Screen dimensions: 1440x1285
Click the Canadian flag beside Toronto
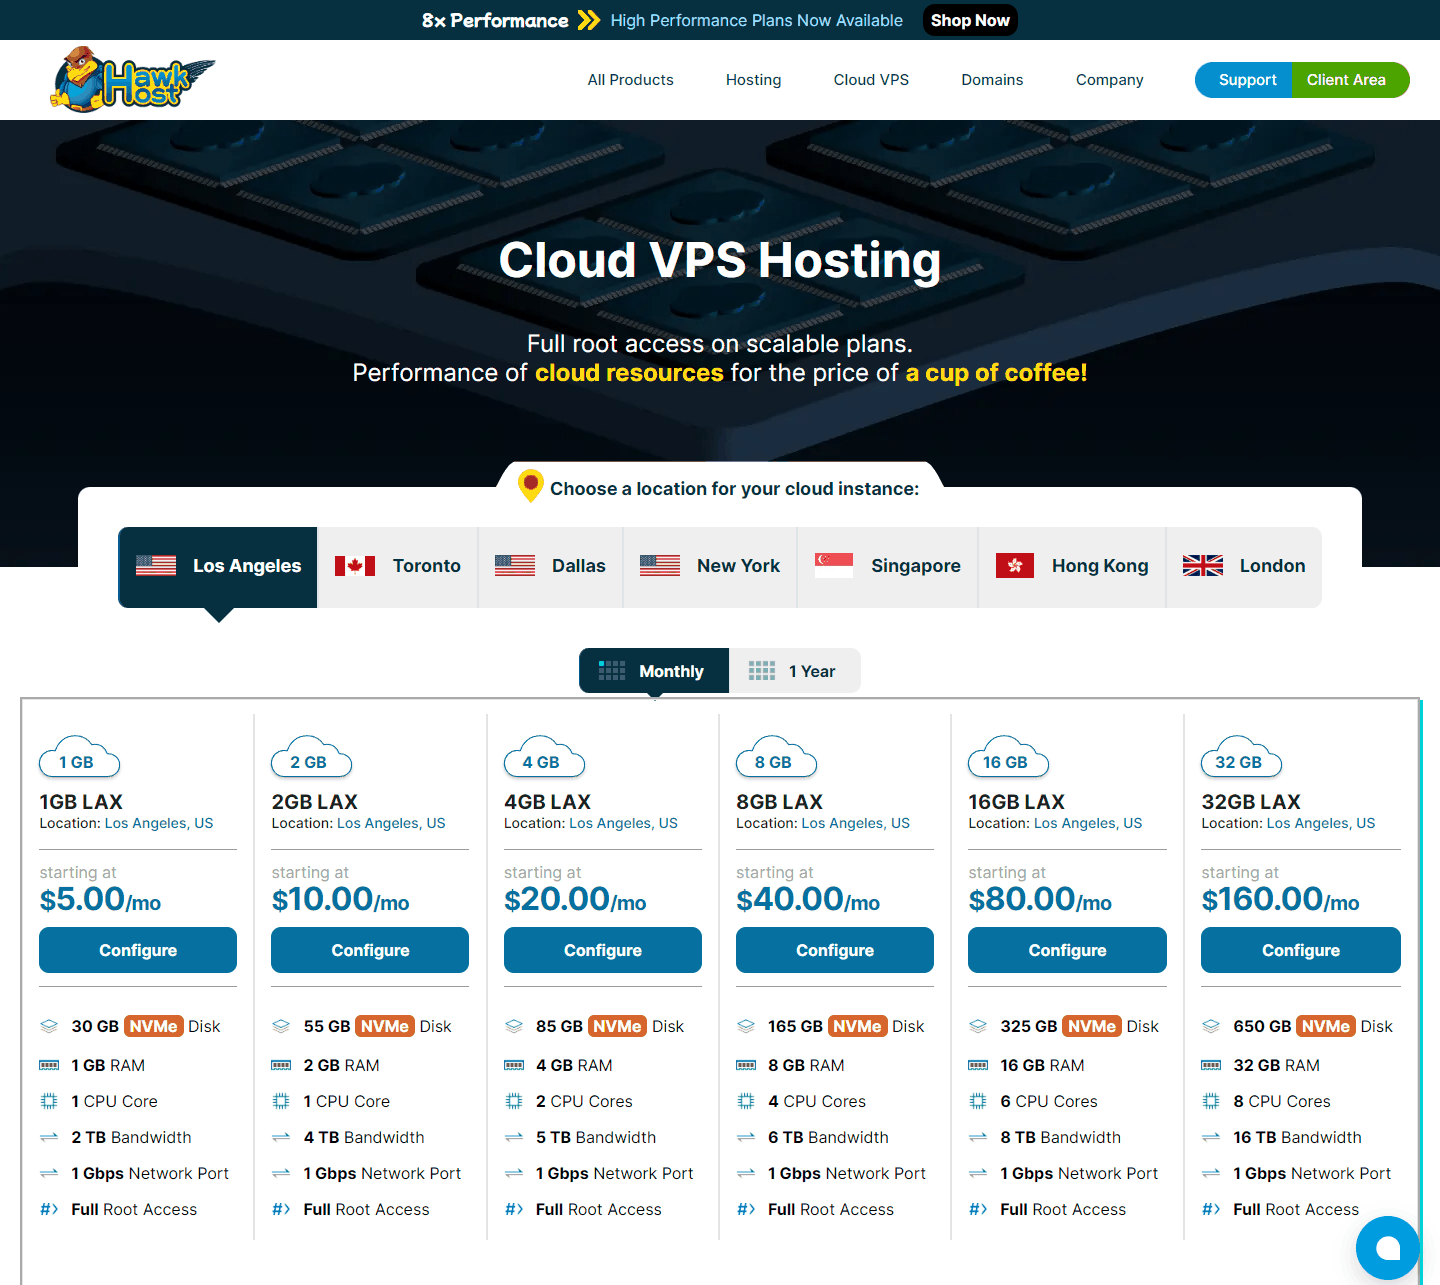[355, 566]
